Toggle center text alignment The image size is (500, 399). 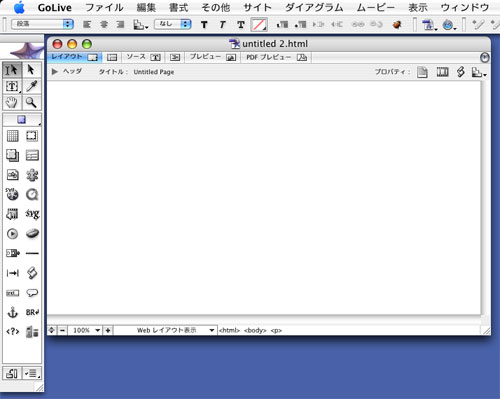[x=104, y=24]
